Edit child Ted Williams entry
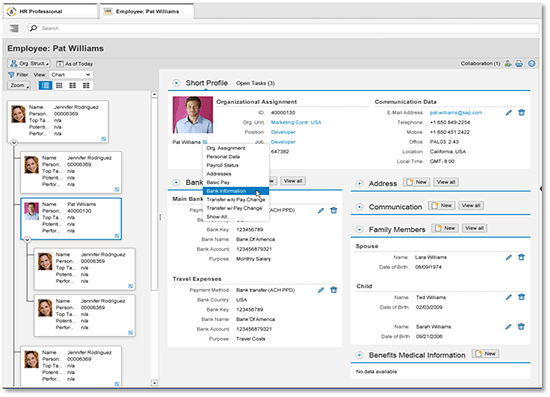 (x=509, y=297)
